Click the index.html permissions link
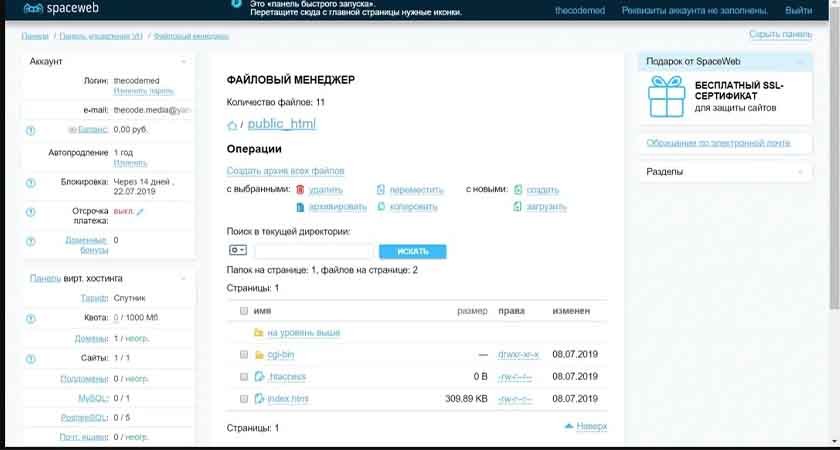The height and width of the screenshot is (450, 840). click(515, 399)
